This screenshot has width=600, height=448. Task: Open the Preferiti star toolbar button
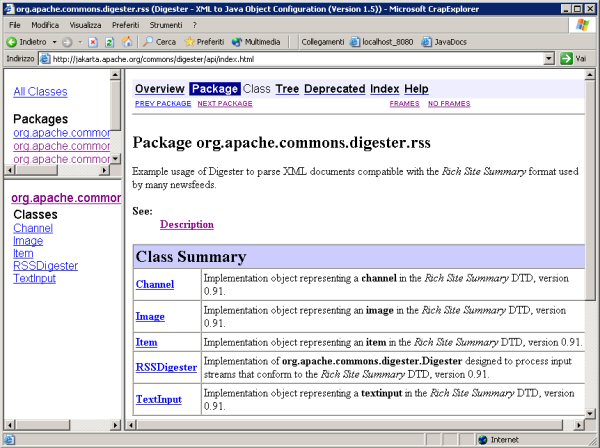[204, 42]
